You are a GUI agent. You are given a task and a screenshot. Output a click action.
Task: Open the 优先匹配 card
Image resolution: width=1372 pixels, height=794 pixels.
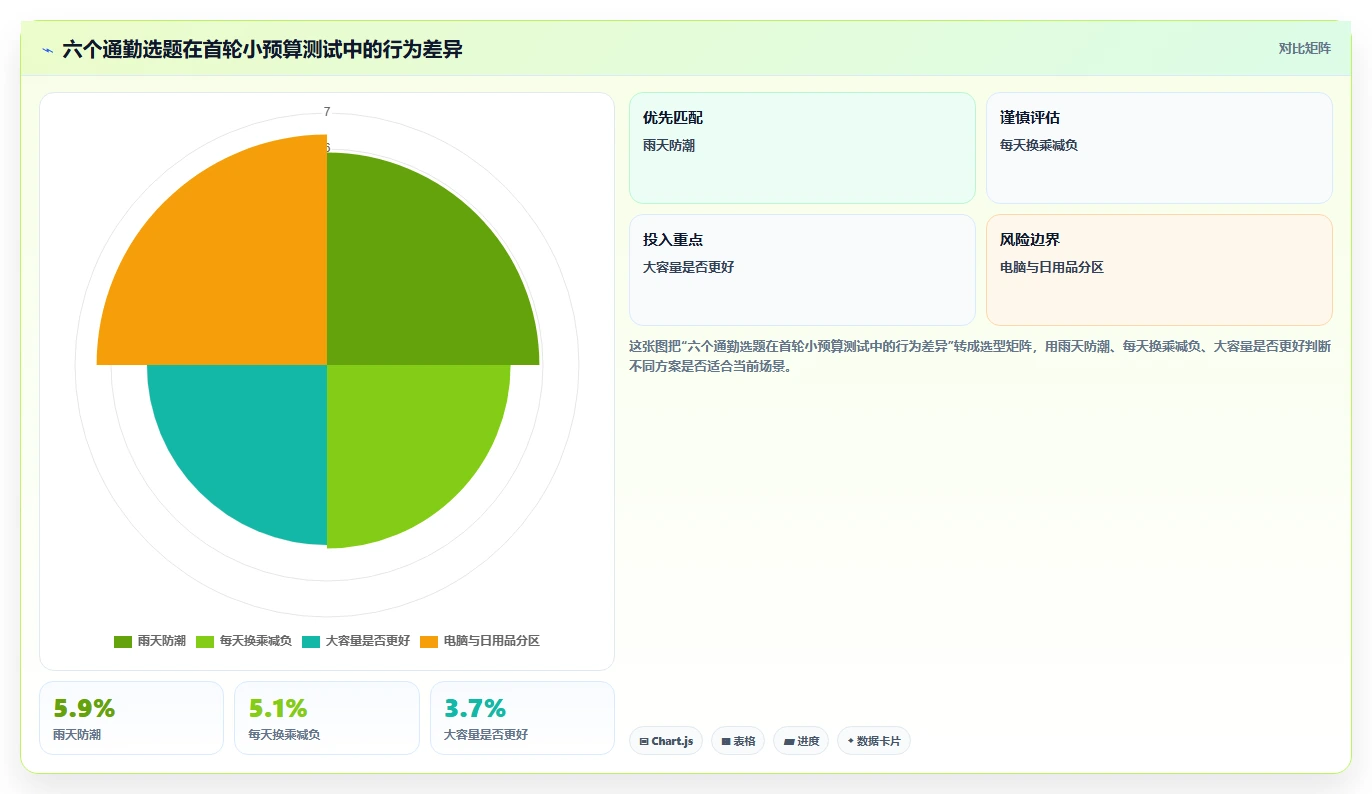coord(802,148)
